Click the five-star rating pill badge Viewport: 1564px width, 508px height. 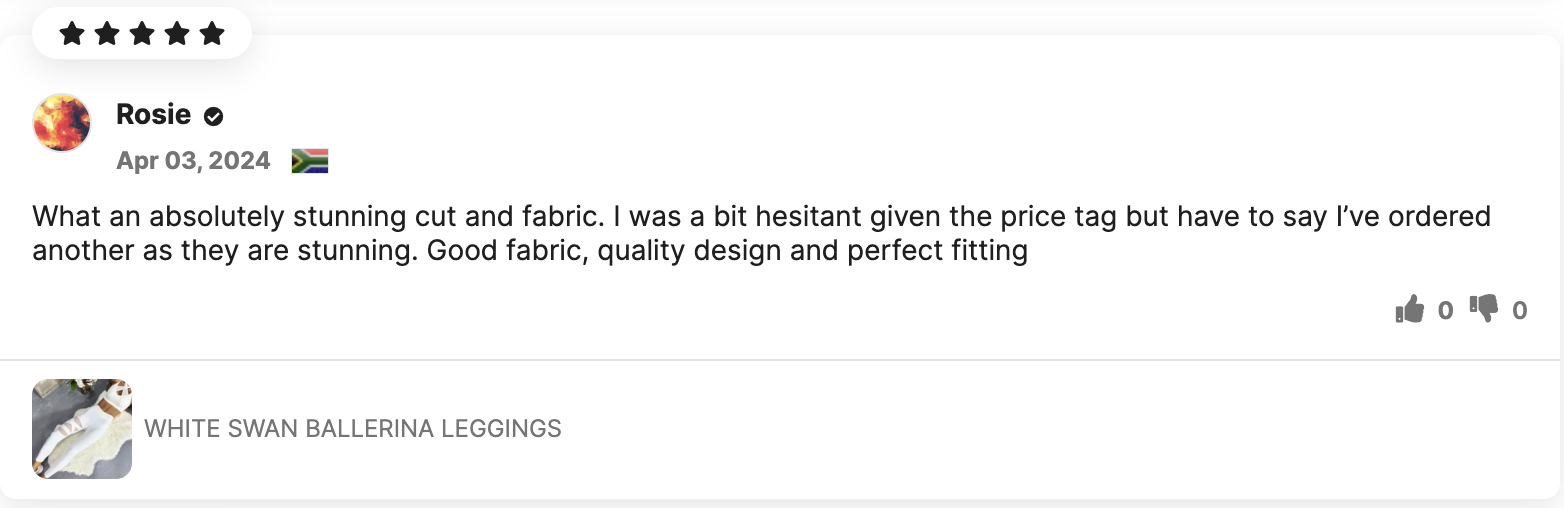(142, 34)
